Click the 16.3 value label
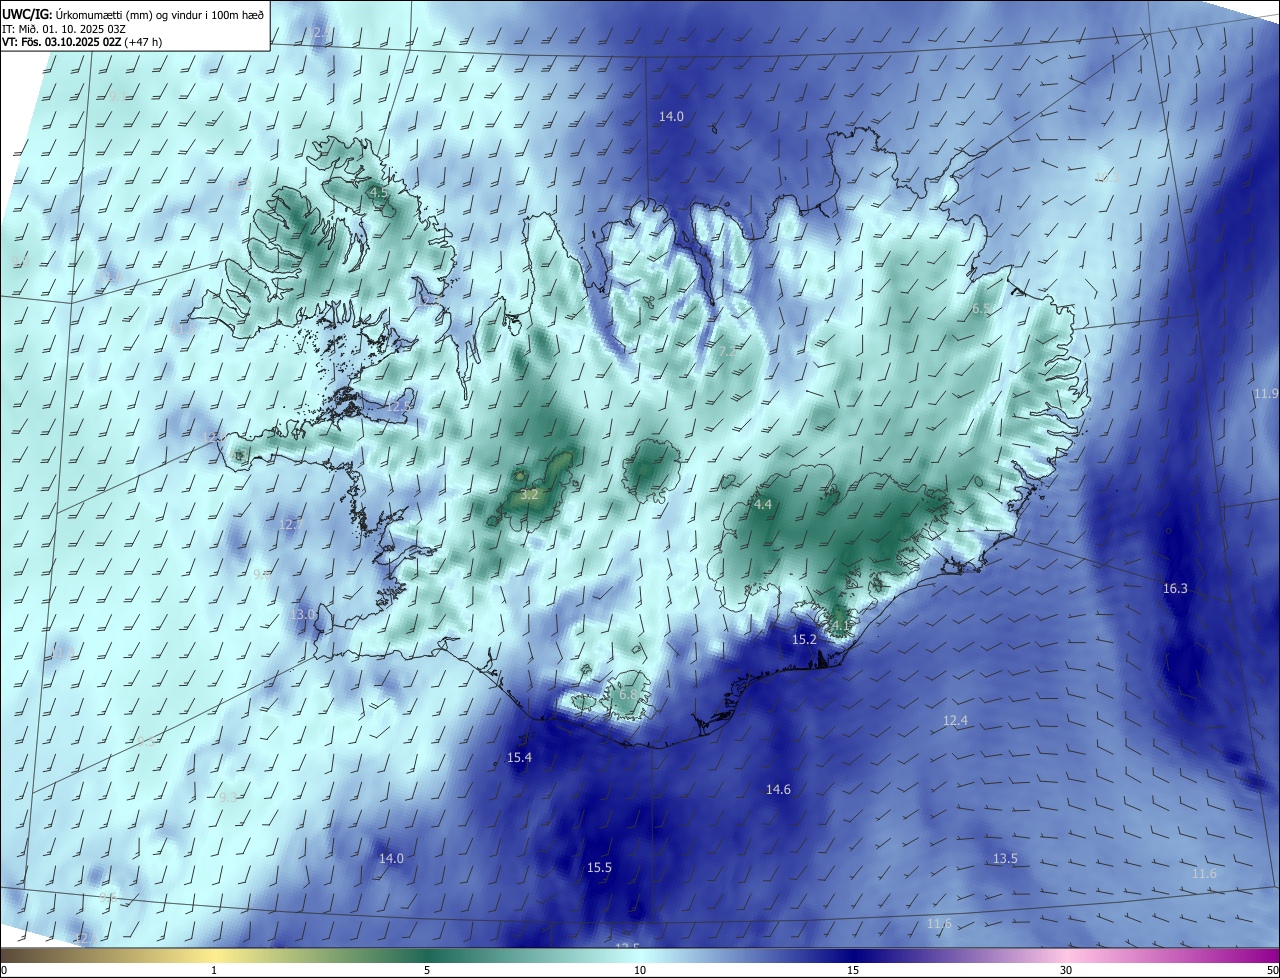This screenshot has width=1280, height=978. tap(1175, 589)
